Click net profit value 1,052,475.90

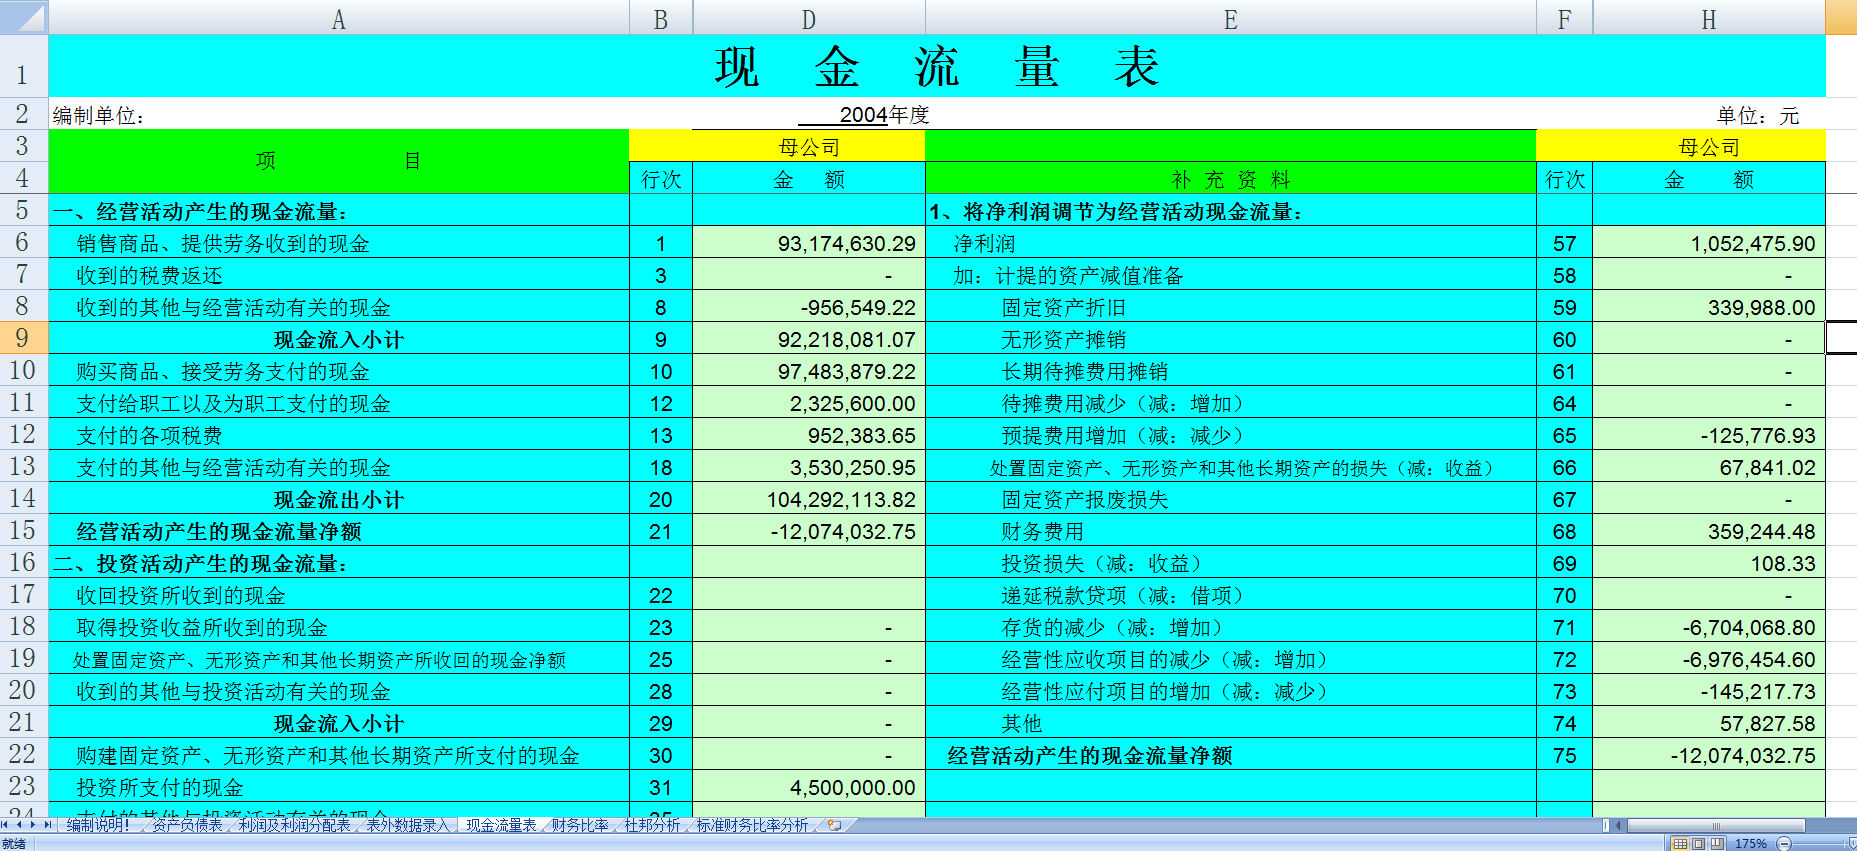(x=1709, y=243)
